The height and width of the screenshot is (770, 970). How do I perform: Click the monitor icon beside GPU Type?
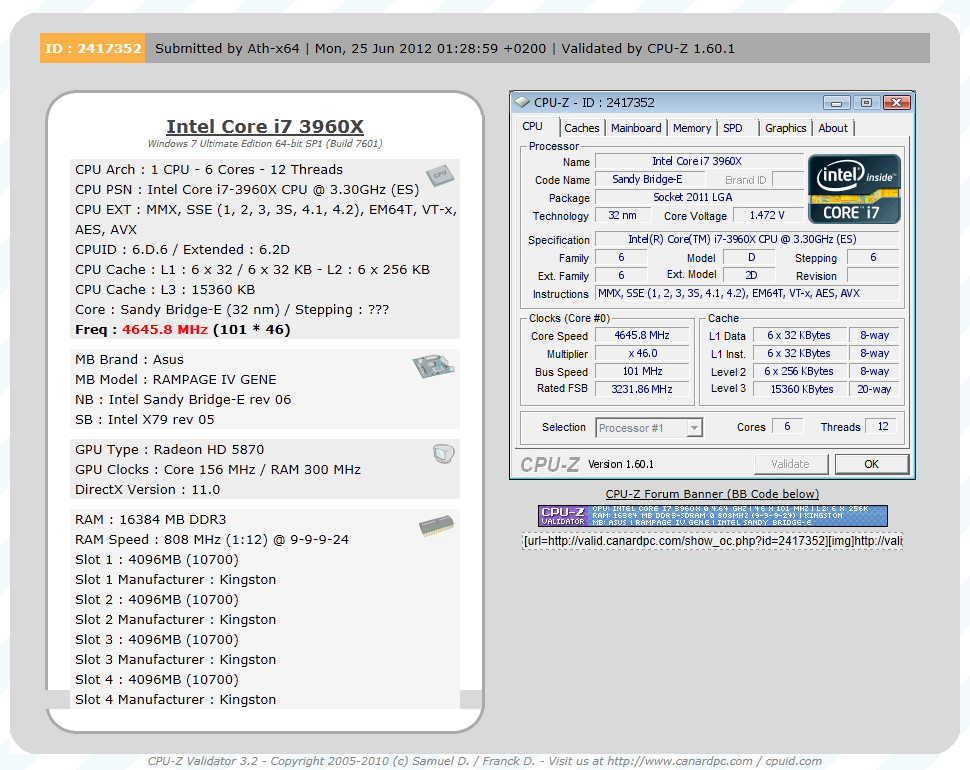pos(444,454)
